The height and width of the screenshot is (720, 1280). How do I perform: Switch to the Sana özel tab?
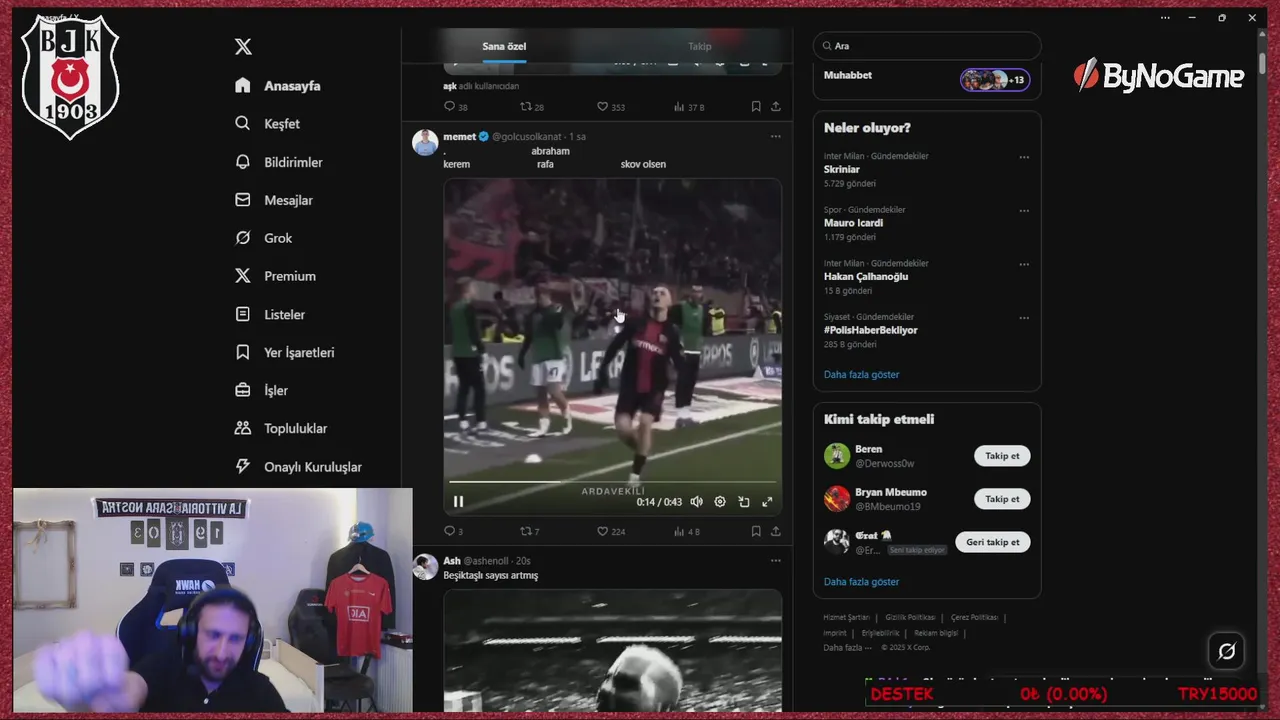[504, 46]
